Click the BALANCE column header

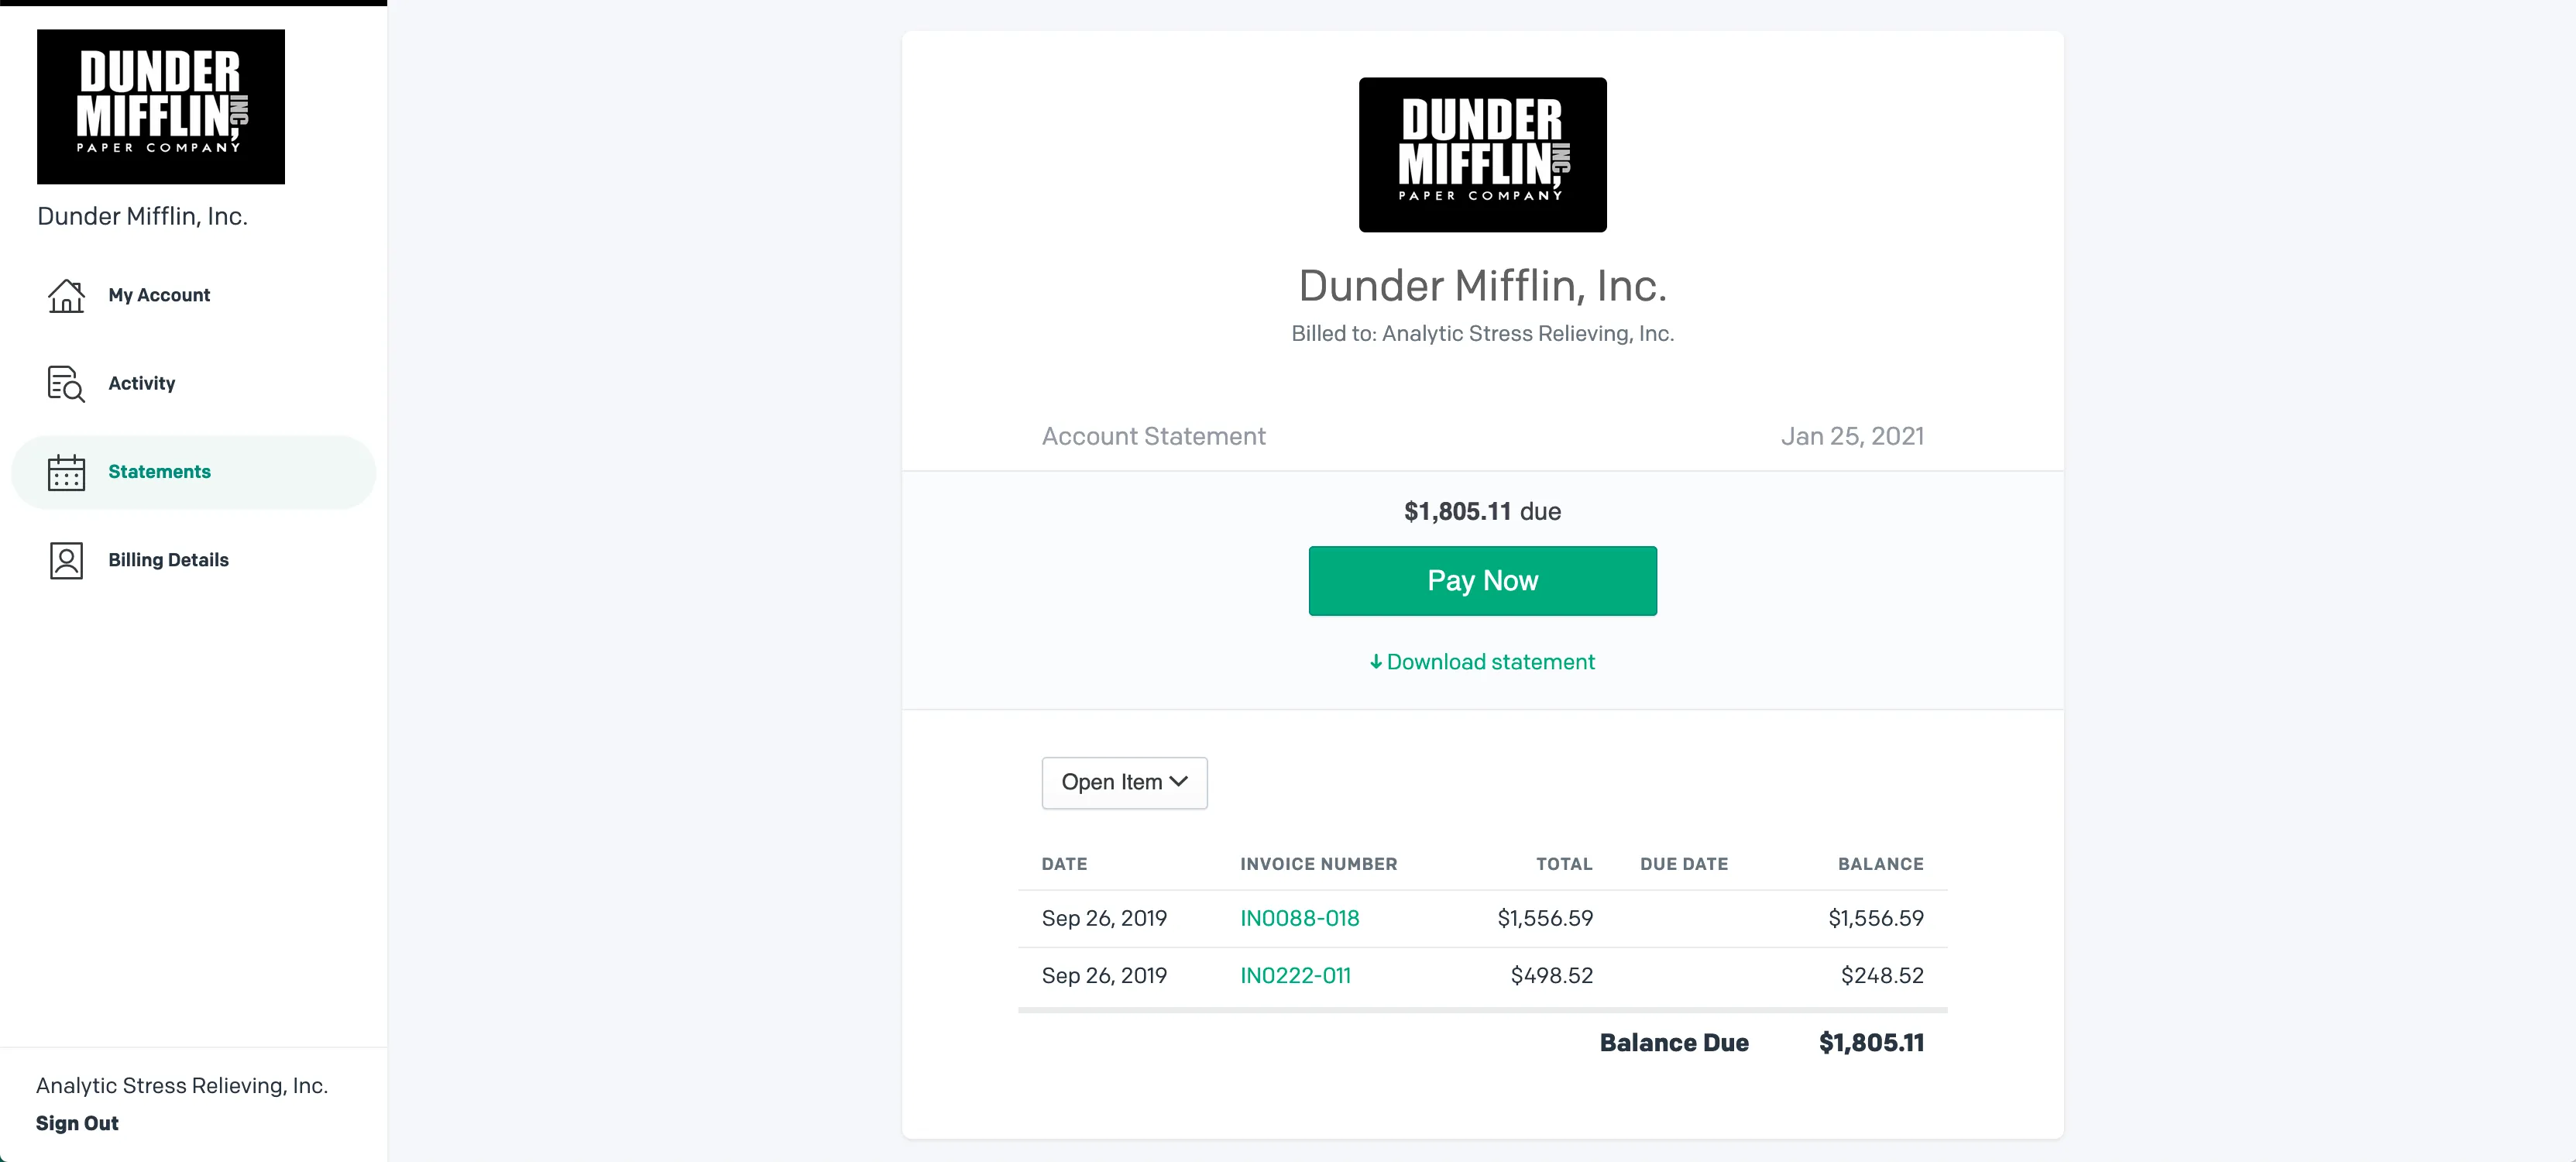tap(1880, 864)
